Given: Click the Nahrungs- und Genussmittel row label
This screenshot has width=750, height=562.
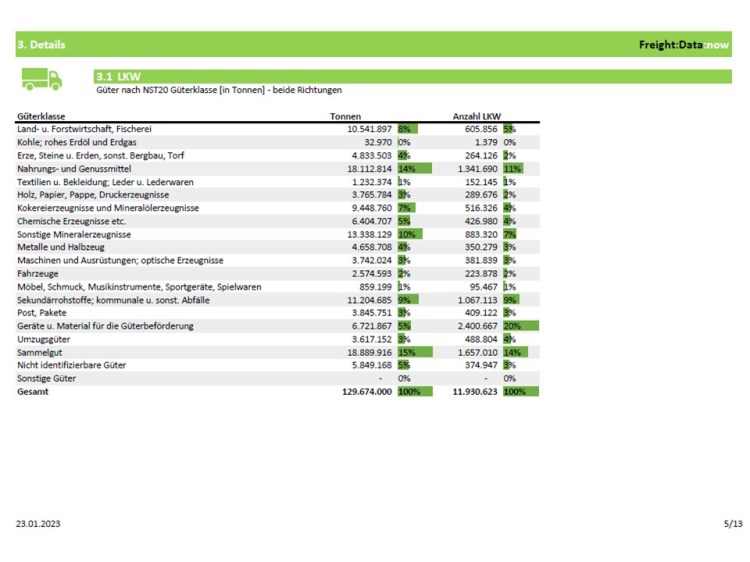Looking at the screenshot, I should (x=71, y=169).
